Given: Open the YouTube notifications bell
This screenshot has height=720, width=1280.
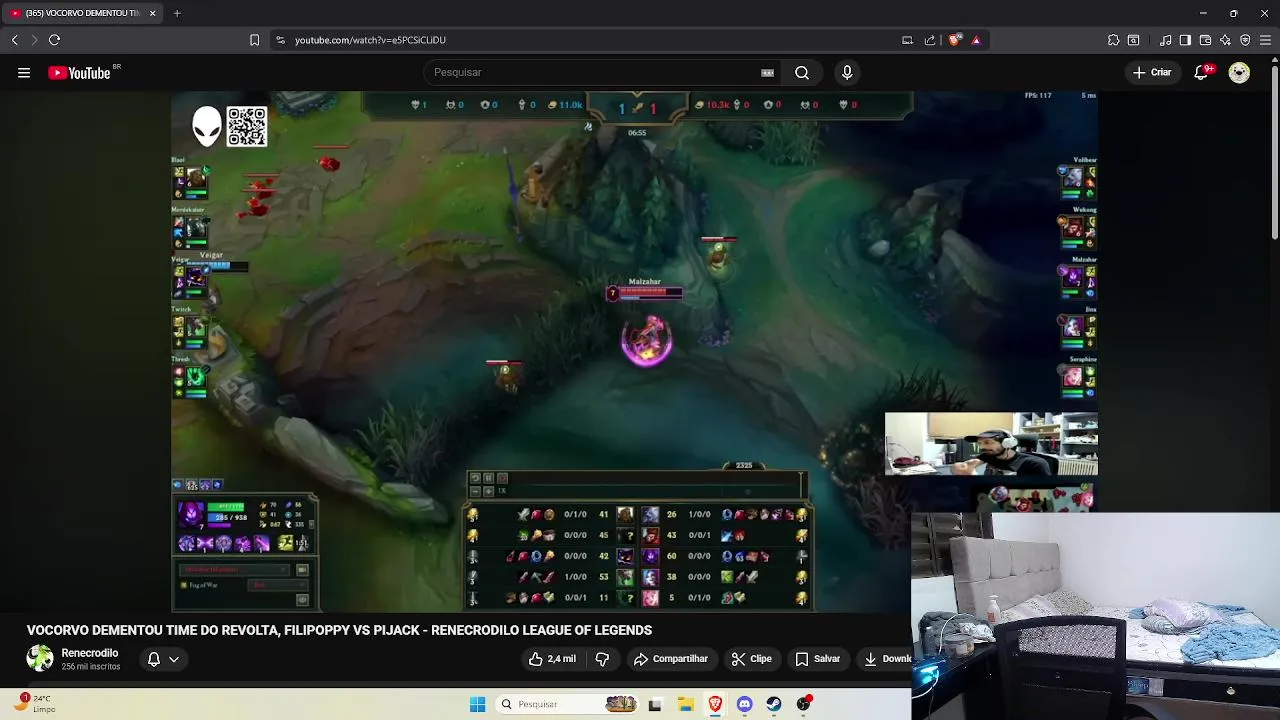Looking at the screenshot, I should click(1203, 72).
